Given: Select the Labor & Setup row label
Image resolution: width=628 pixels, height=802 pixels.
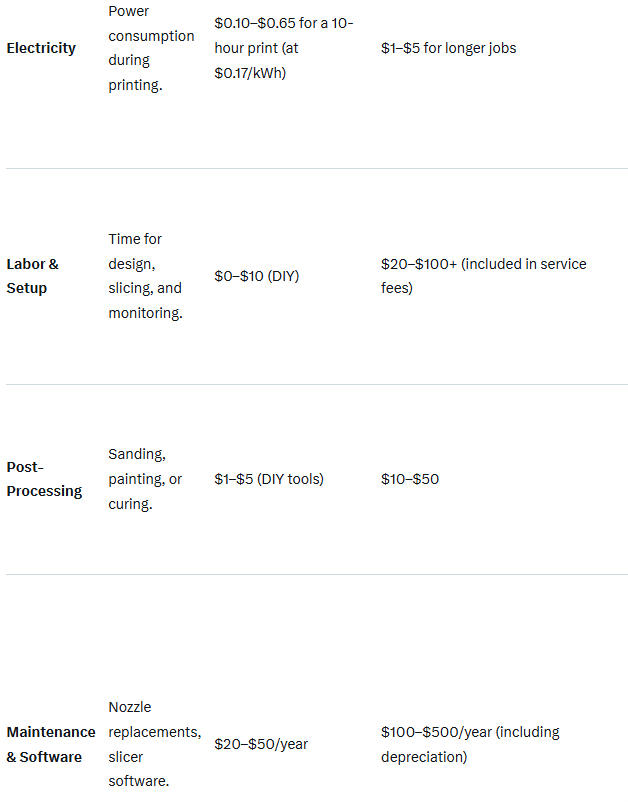Looking at the screenshot, I should (33, 276).
